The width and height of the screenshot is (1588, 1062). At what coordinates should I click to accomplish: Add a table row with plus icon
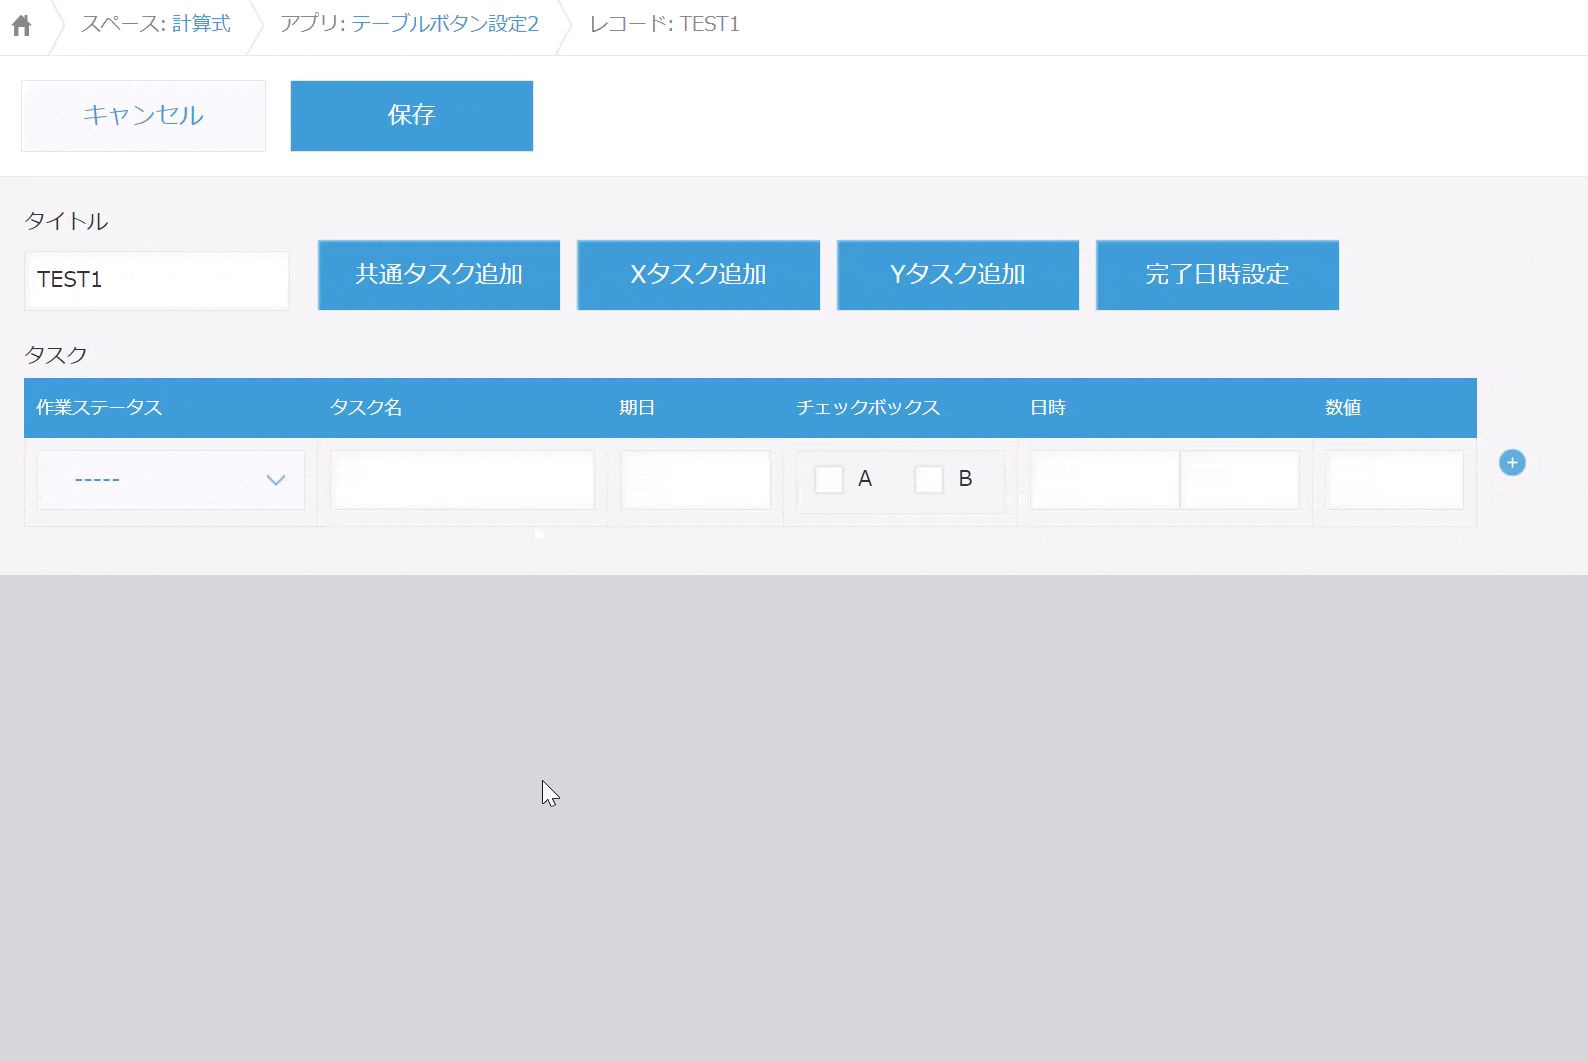click(1512, 463)
